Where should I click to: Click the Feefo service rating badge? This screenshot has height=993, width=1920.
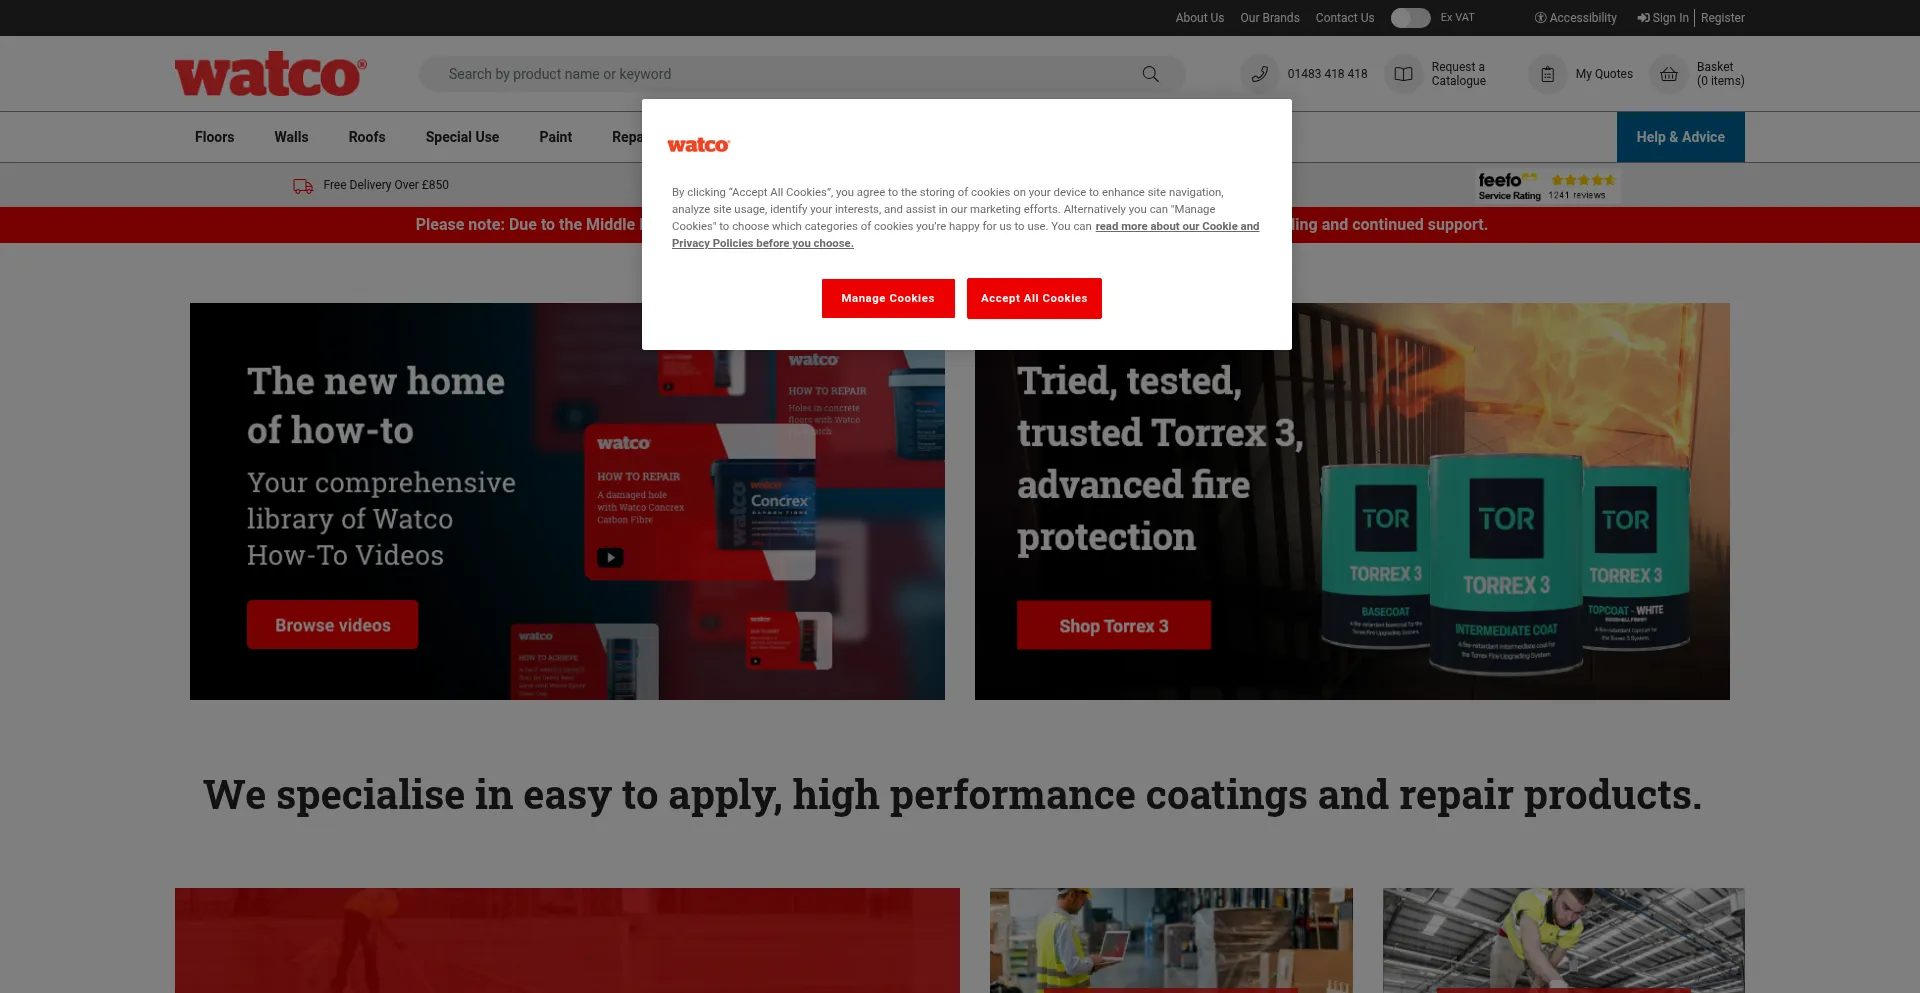(1547, 186)
